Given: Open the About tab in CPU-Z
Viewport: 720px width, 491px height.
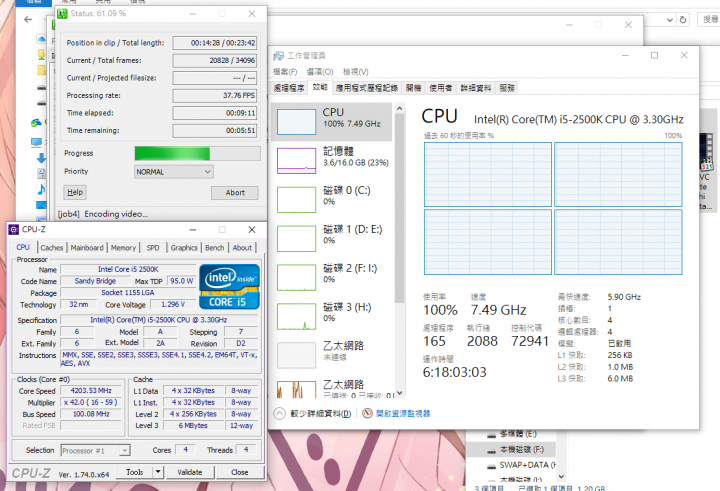Looking at the screenshot, I should [x=242, y=248].
